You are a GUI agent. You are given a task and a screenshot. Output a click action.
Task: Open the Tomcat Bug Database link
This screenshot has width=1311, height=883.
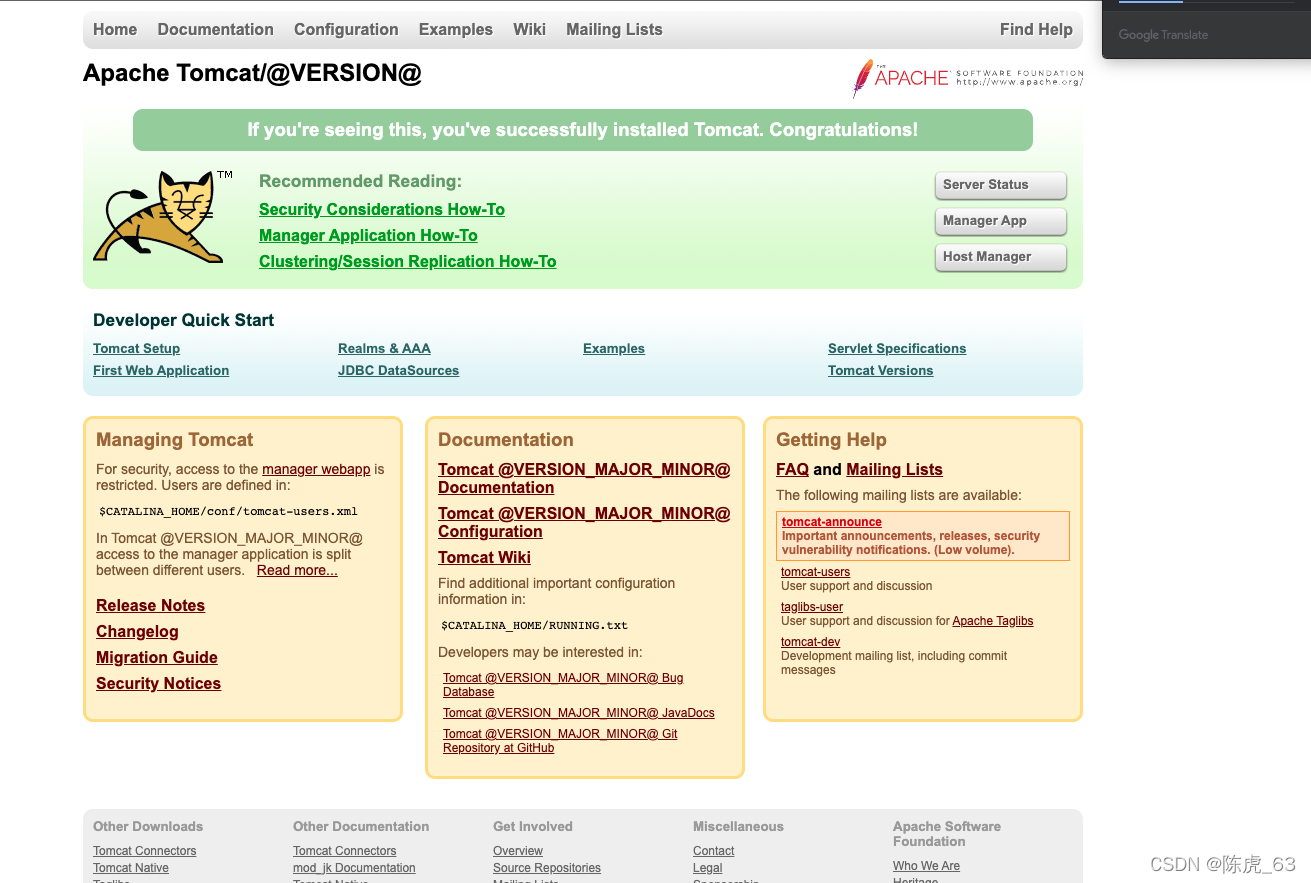pos(563,684)
